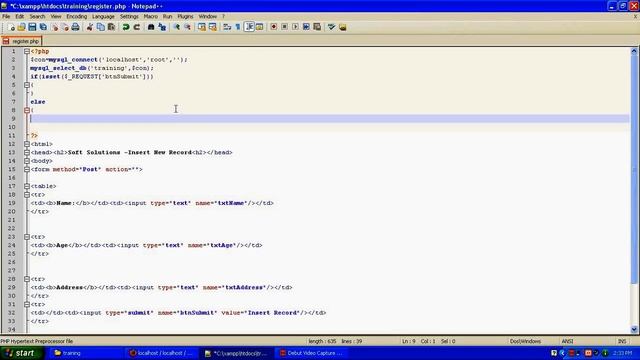Zoom in on the editor text
This screenshot has height=360, width=640.
click(176, 27)
